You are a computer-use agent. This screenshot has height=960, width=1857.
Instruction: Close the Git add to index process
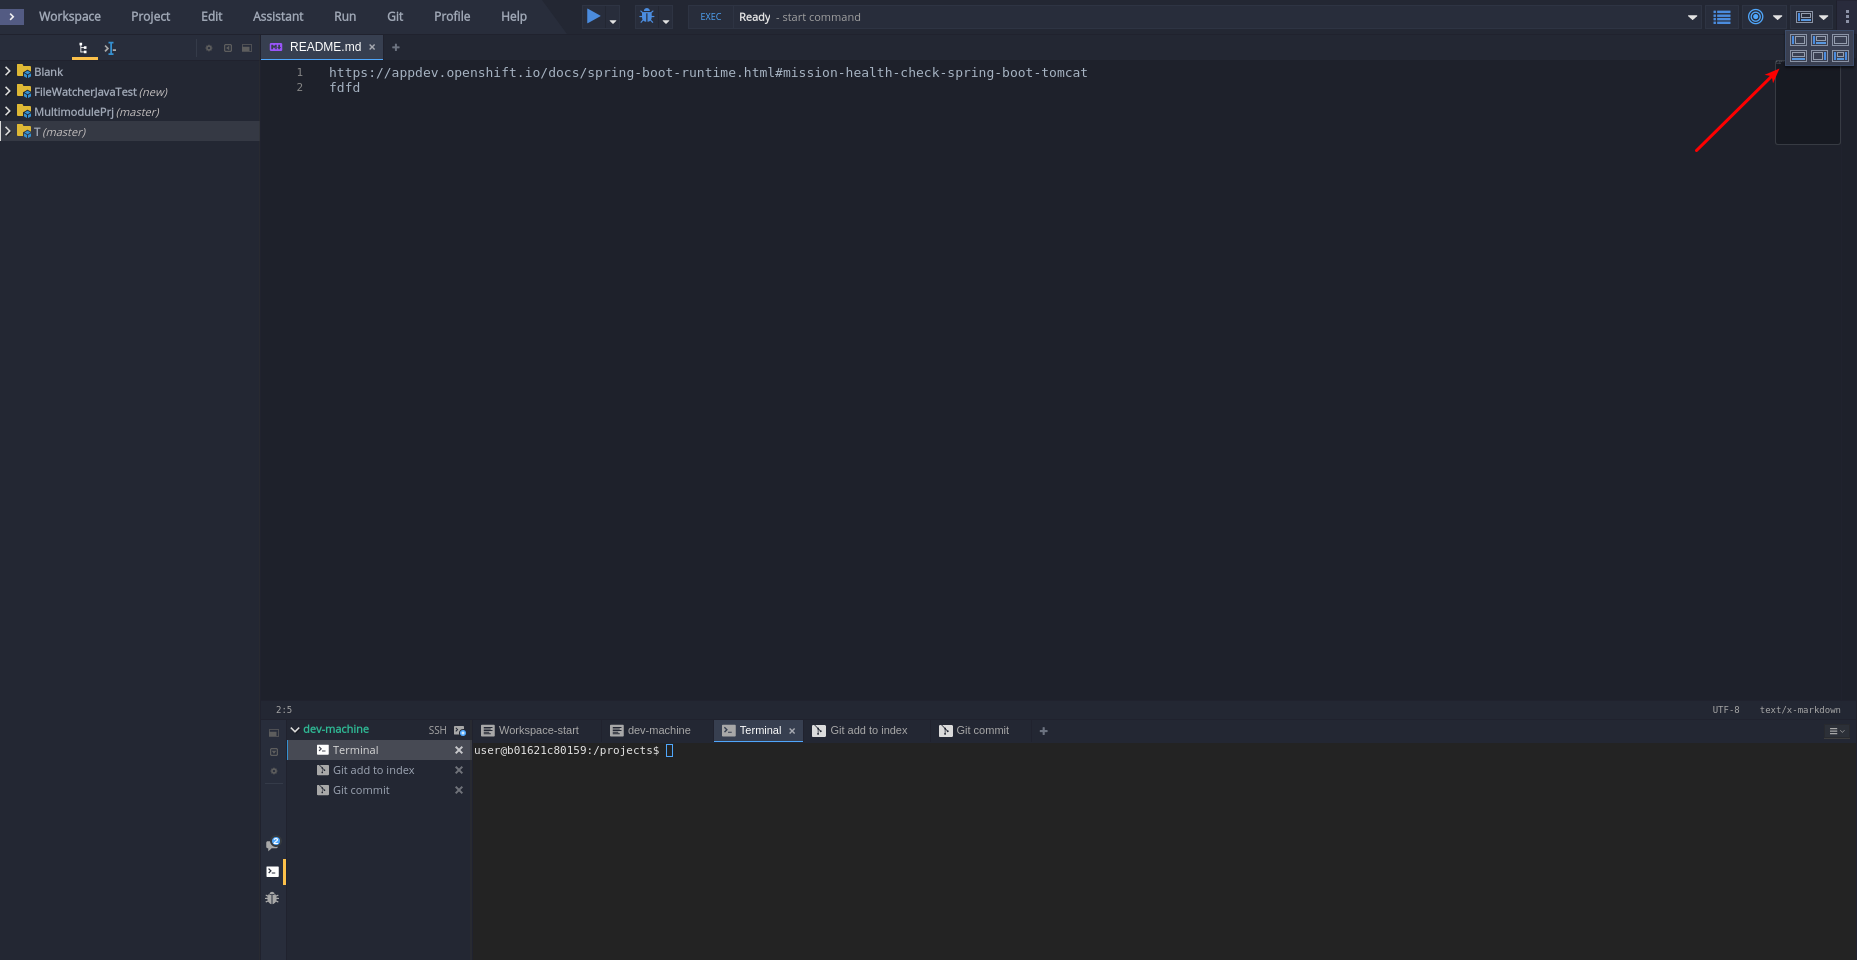pyautogui.click(x=459, y=770)
